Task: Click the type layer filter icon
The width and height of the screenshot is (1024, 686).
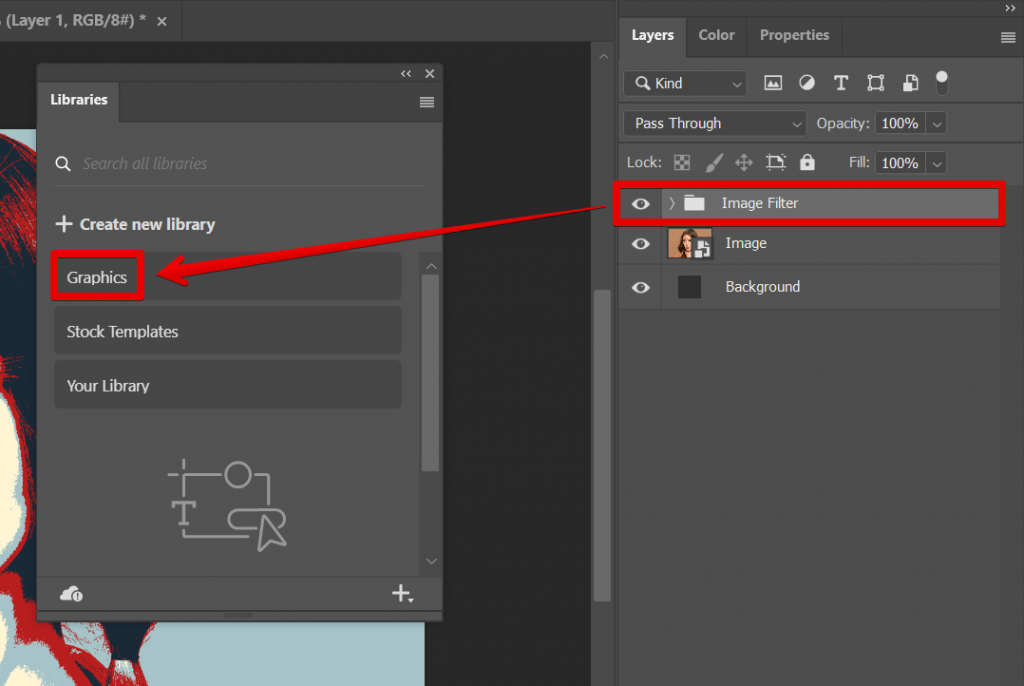Action: pyautogui.click(x=841, y=83)
